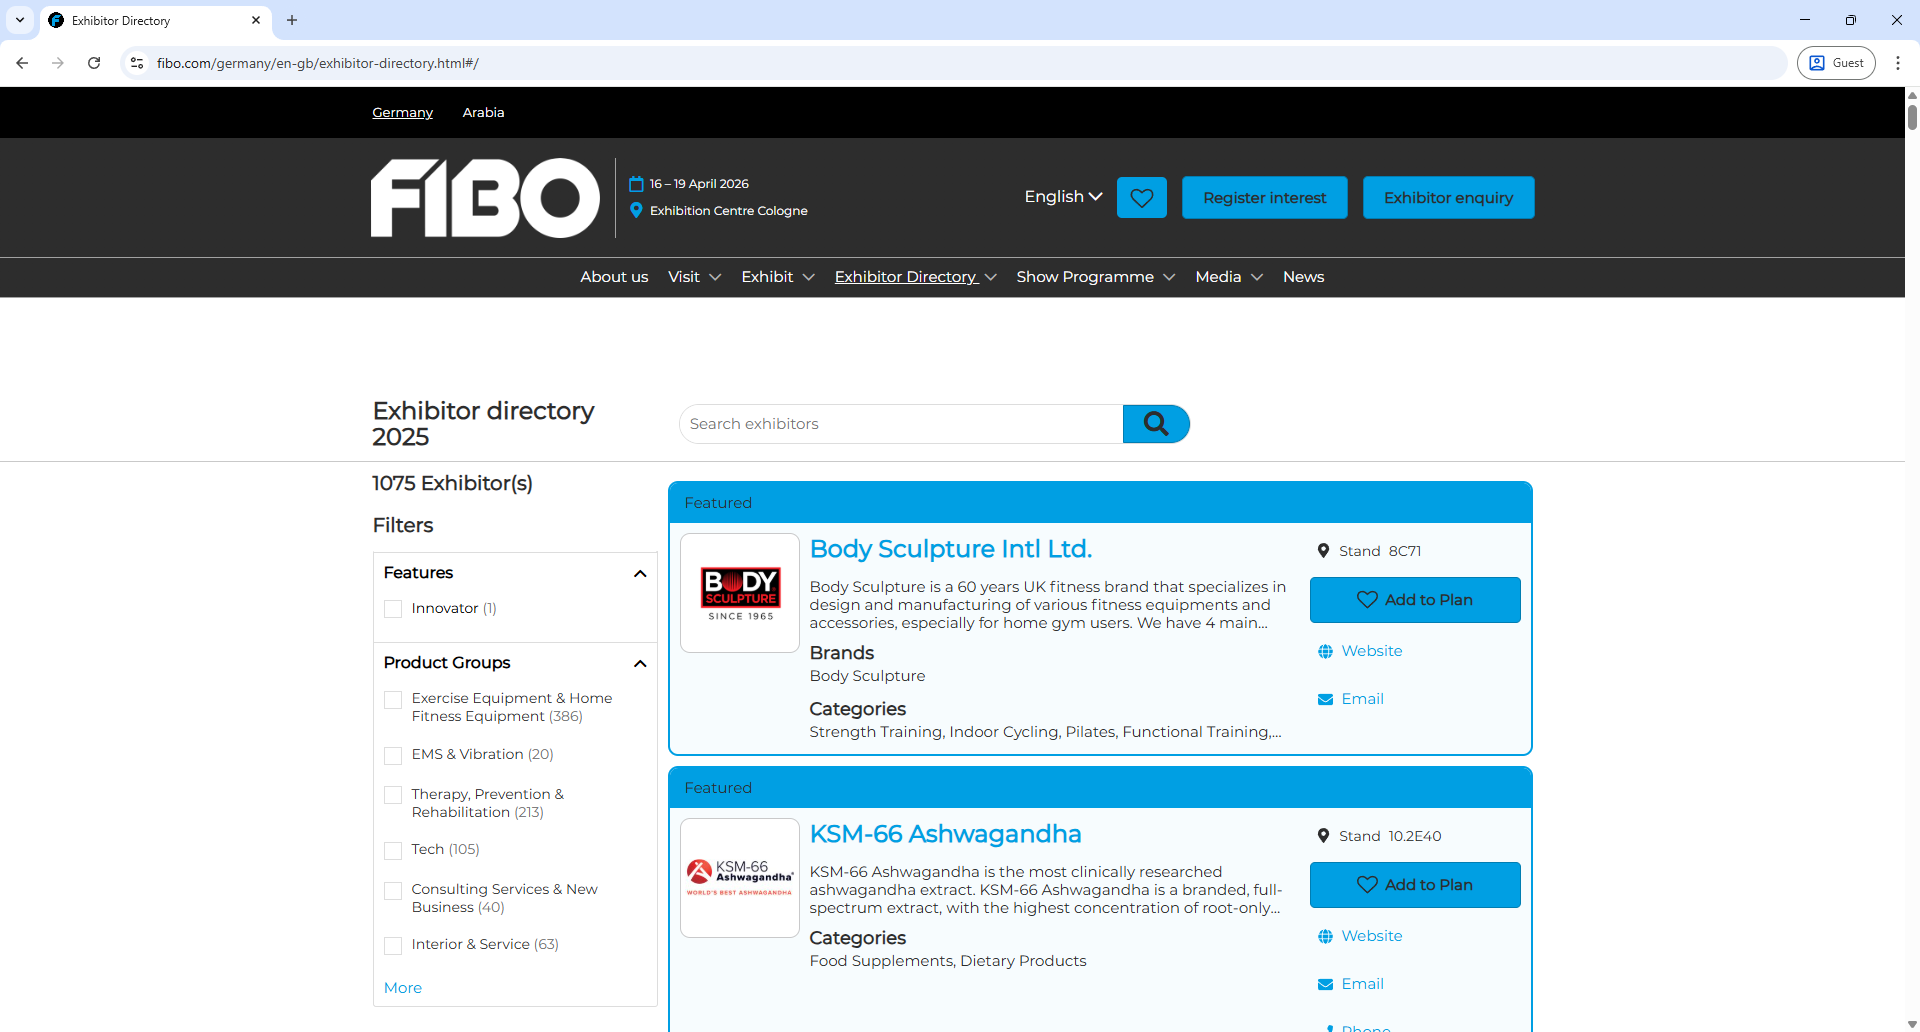Click the Email envelope icon for KSM-66 Ashwagandha
The image size is (1920, 1032).
pyautogui.click(x=1326, y=983)
